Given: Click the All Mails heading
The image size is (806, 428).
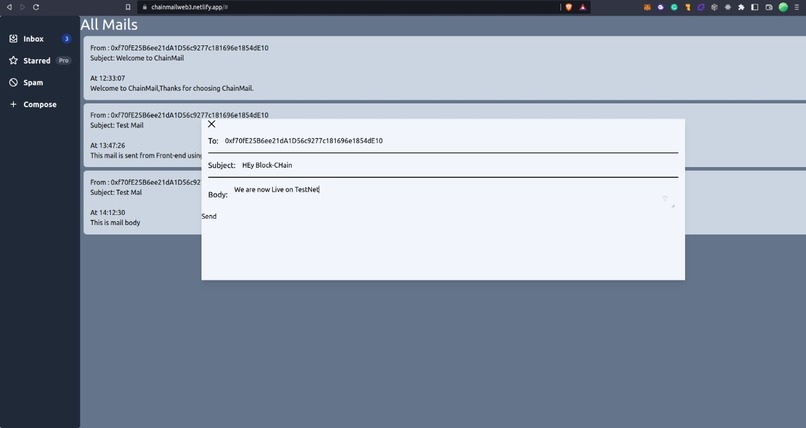Looking at the screenshot, I should click(x=109, y=25).
